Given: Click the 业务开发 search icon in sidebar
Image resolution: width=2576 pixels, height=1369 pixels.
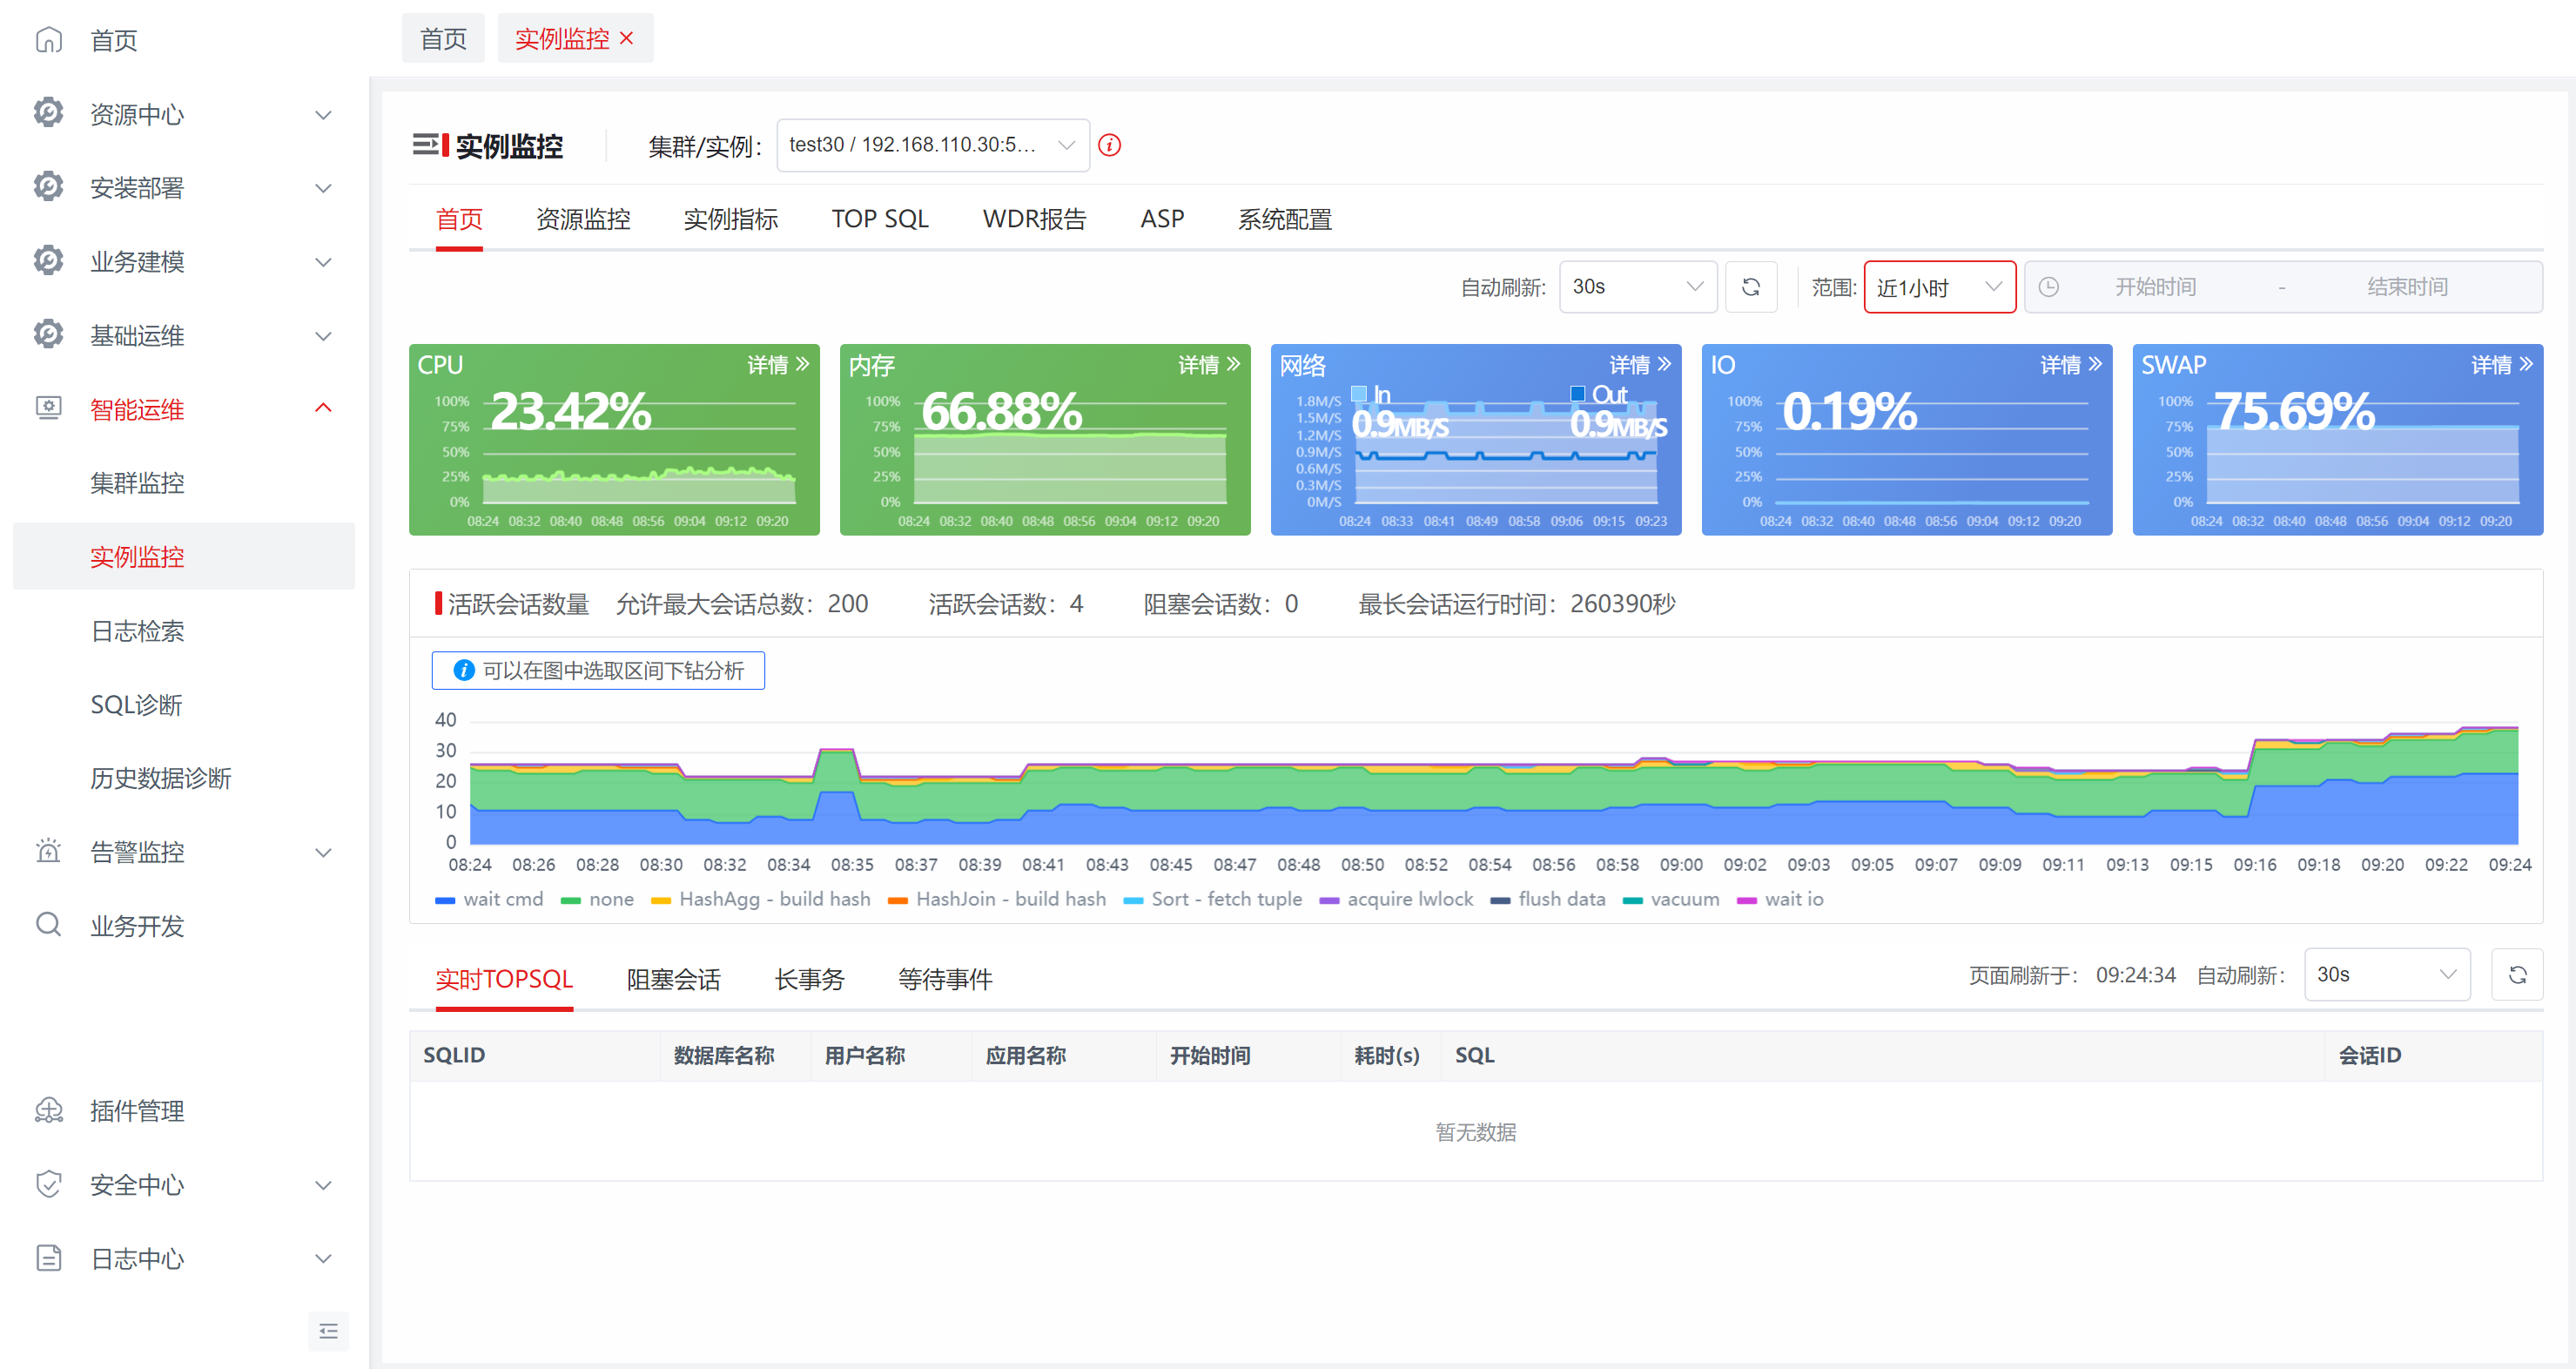Looking at the screenshot, I should point(48,924).
